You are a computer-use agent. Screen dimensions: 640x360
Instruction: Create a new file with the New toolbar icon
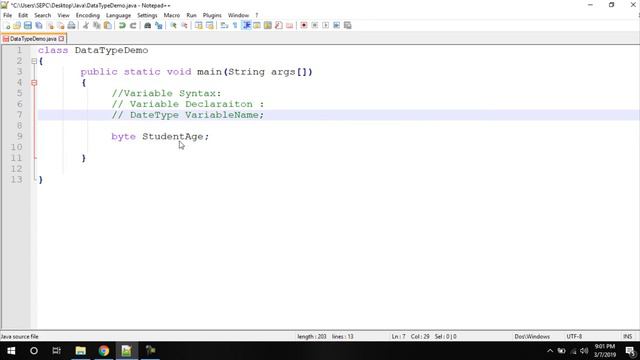click(x=7, y=25)
